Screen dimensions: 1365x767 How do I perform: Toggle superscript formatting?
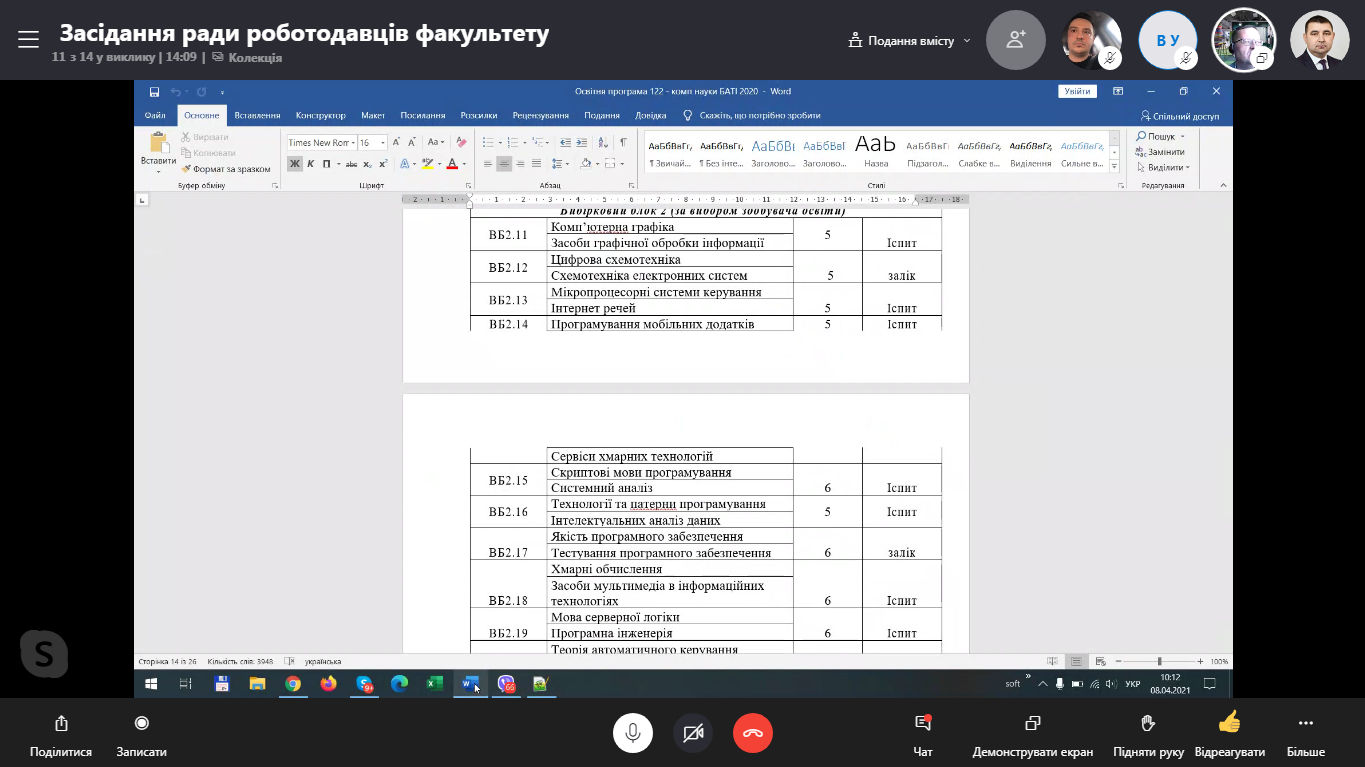tap(382, 164)
